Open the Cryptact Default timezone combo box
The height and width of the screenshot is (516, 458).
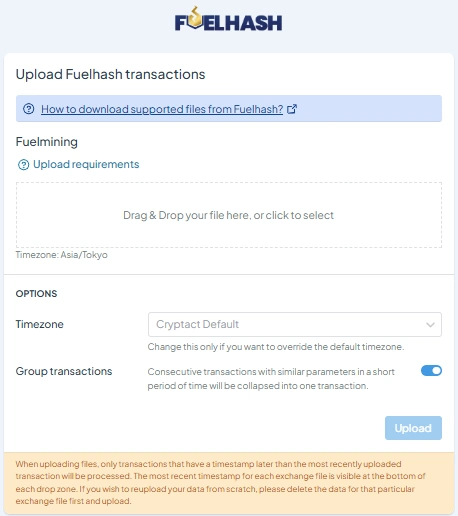295,324
